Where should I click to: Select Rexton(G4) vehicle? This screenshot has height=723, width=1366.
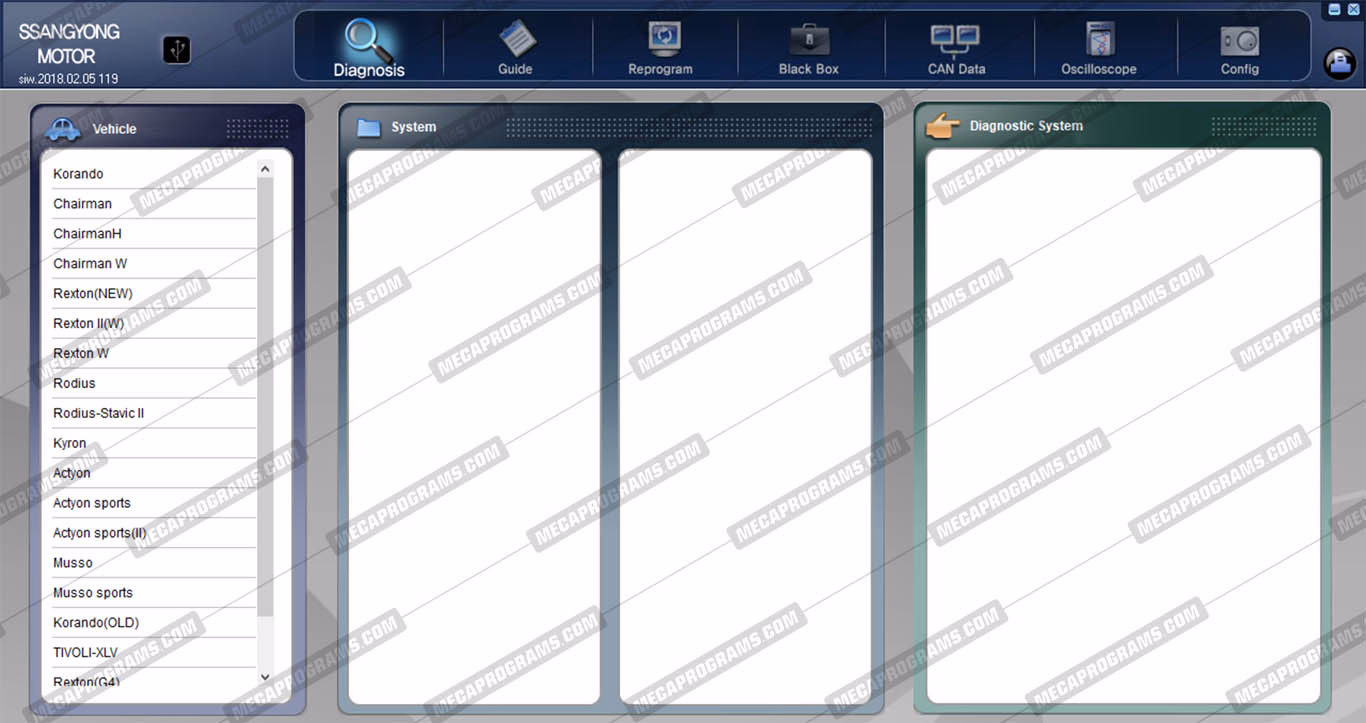point(154,680)
